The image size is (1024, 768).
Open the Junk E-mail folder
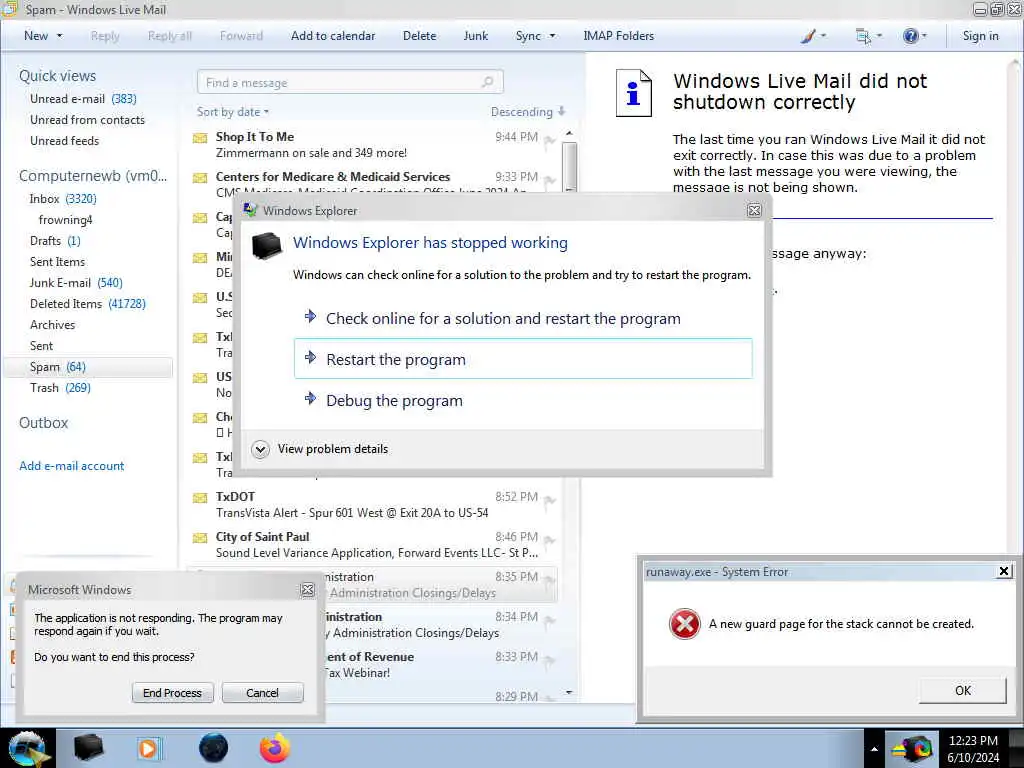click(x=76, y=282)
